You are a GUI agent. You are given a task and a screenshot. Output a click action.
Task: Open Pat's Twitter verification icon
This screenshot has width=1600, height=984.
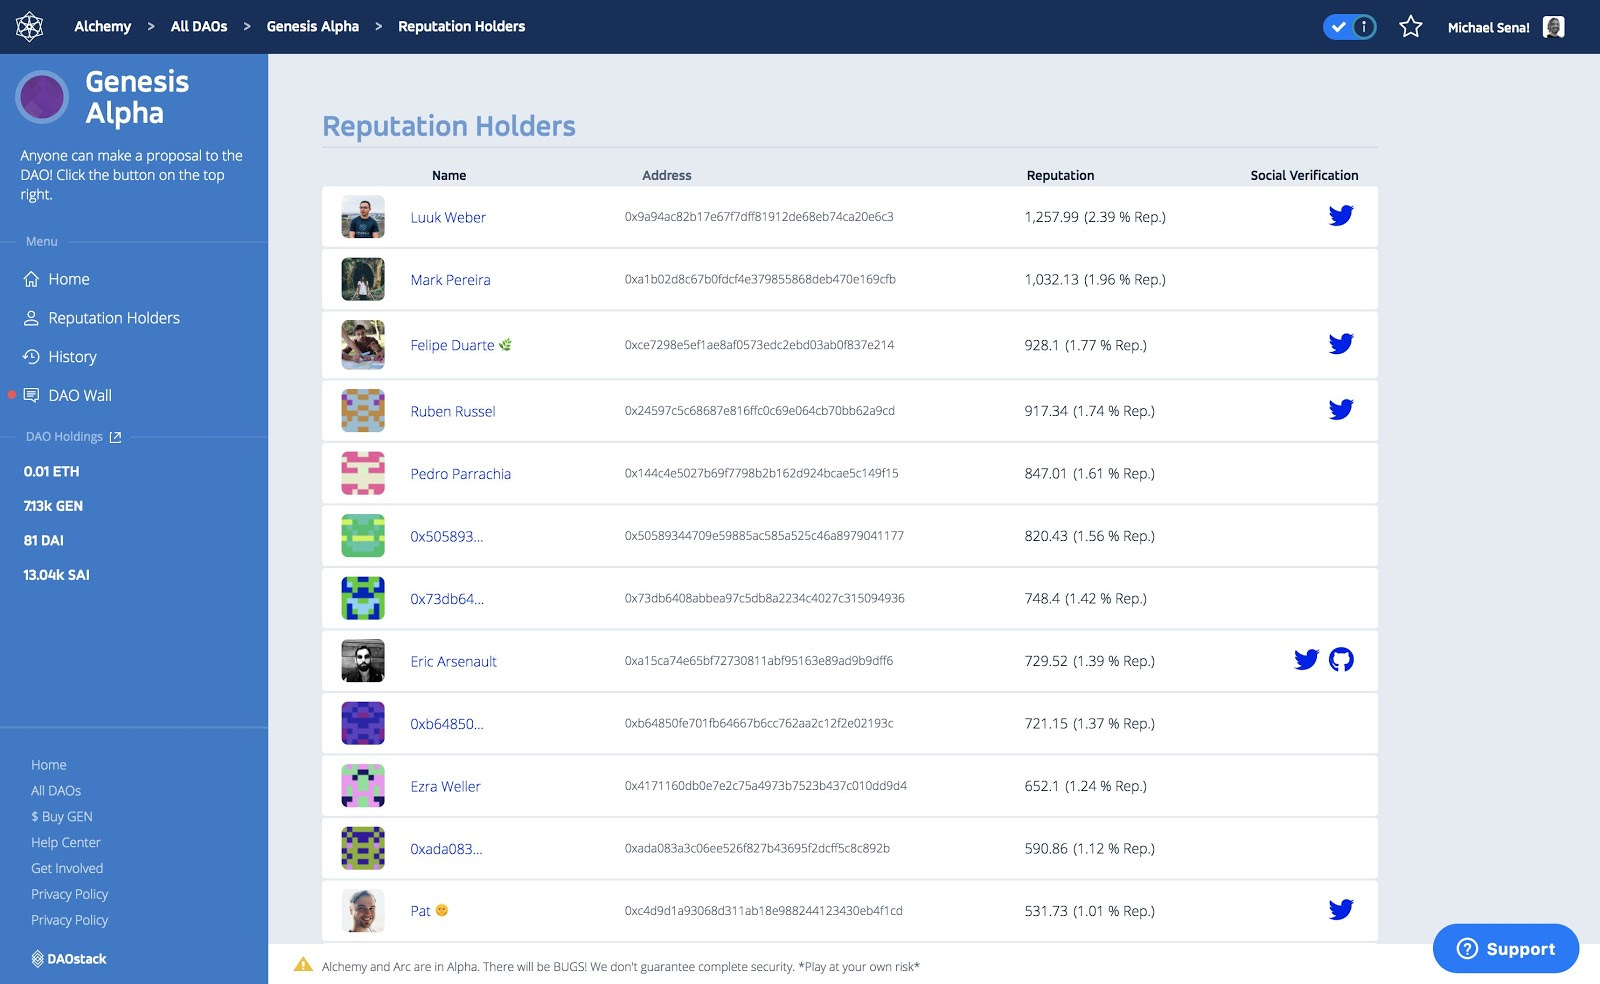(x=1341, y=910)
